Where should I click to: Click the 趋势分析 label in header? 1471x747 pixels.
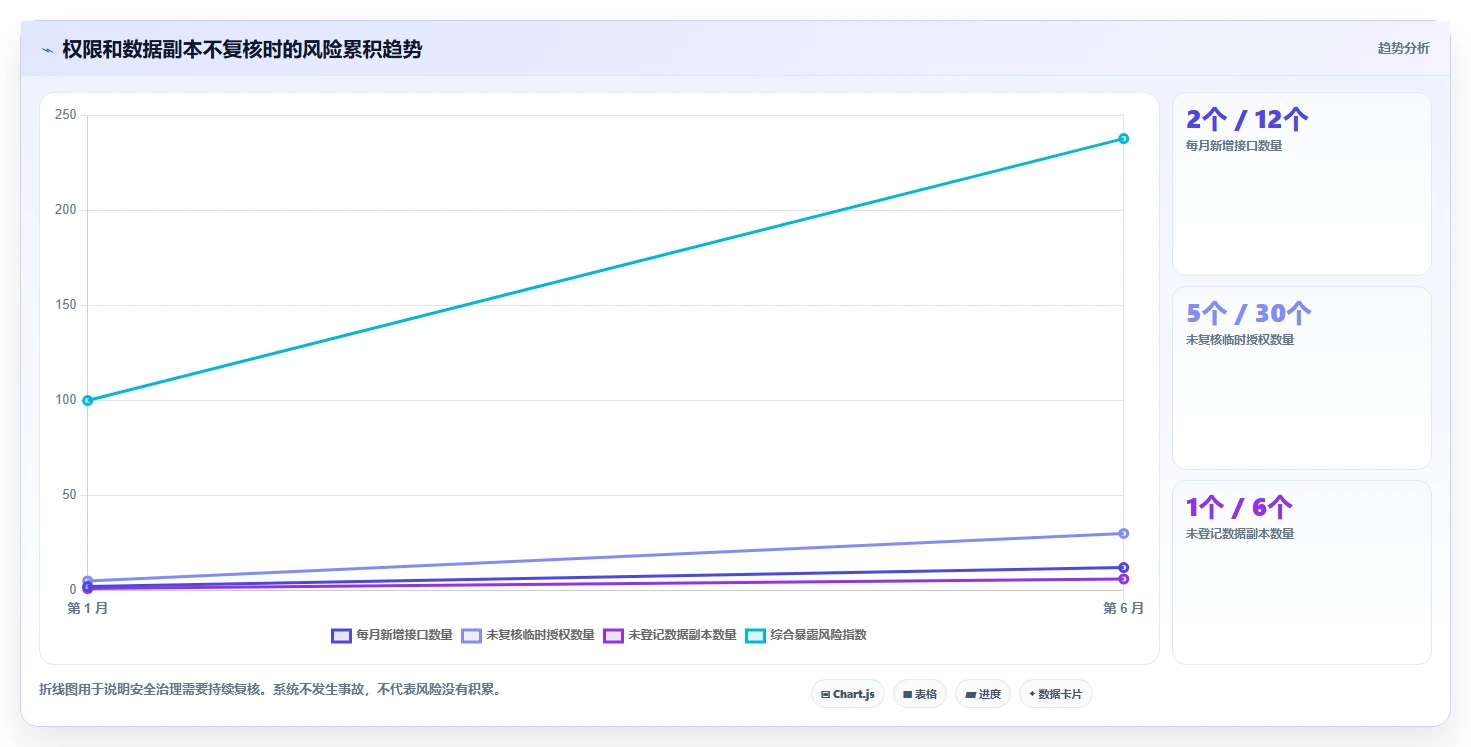tap(1403, 49)
